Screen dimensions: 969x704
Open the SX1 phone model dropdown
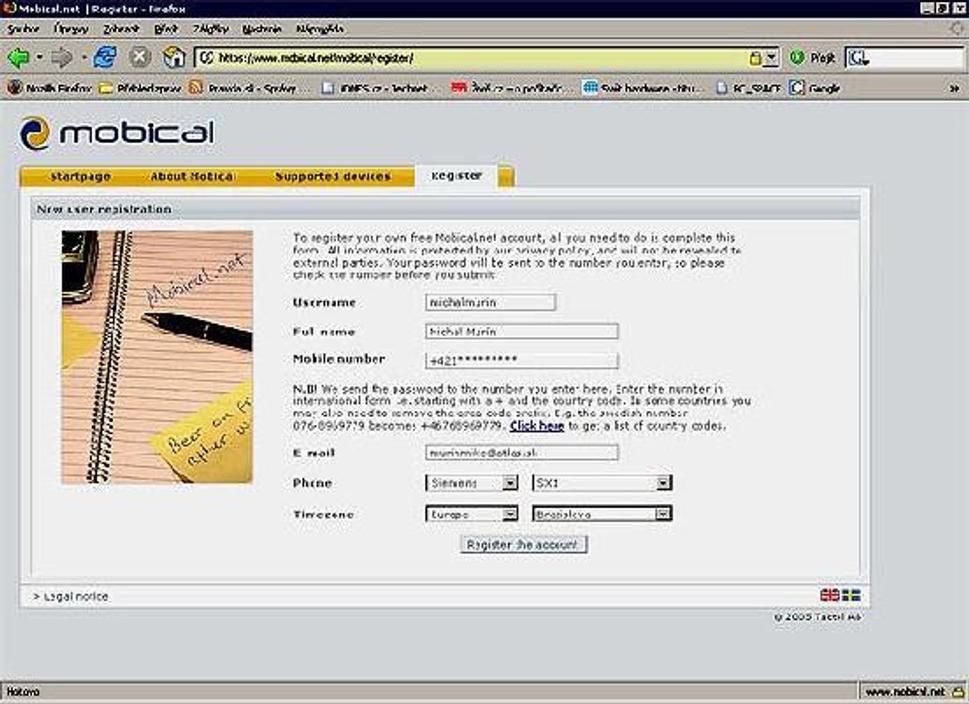[x=602, y=483]
